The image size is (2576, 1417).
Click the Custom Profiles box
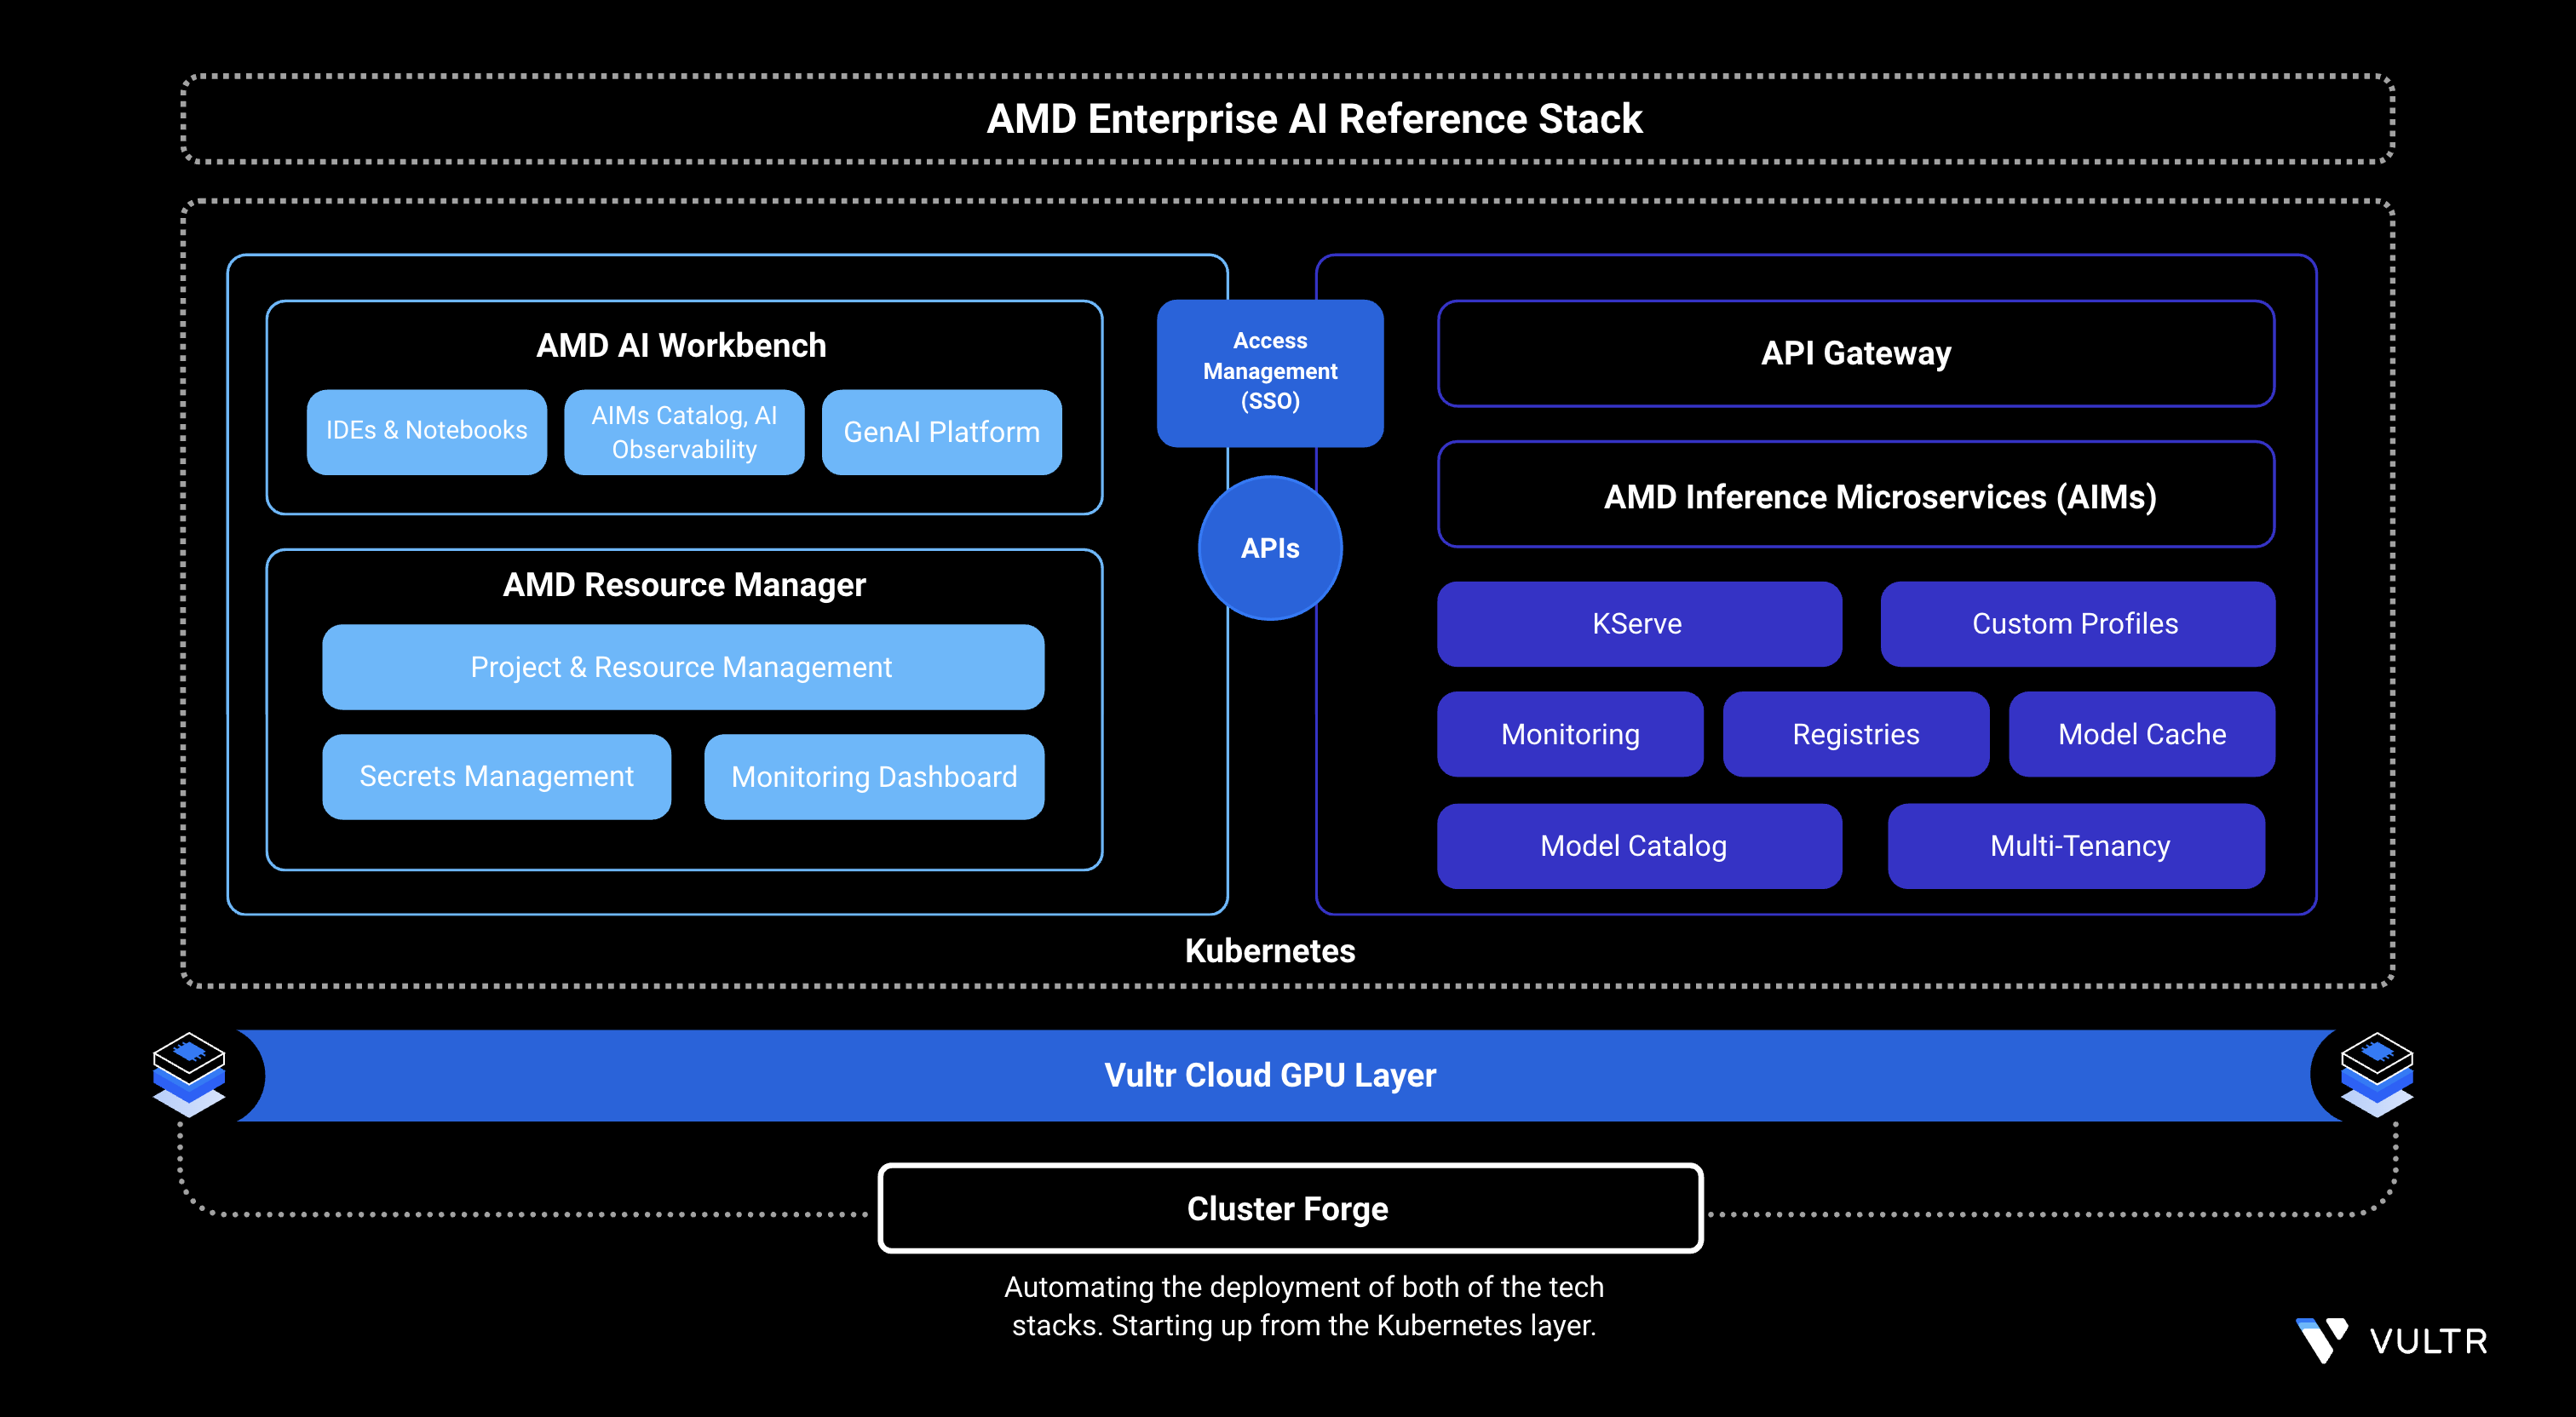click(2077, 623)
